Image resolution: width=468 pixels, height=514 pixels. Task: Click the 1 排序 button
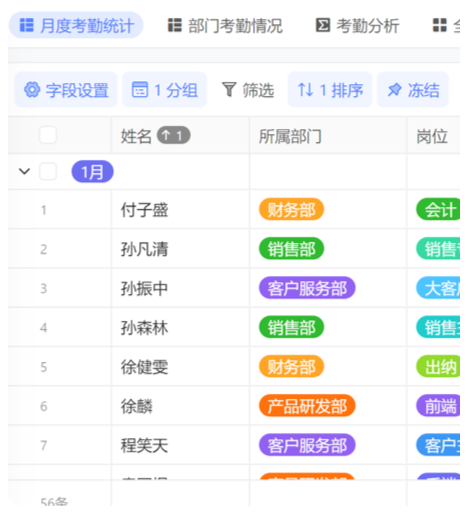[x=330, y=90]
